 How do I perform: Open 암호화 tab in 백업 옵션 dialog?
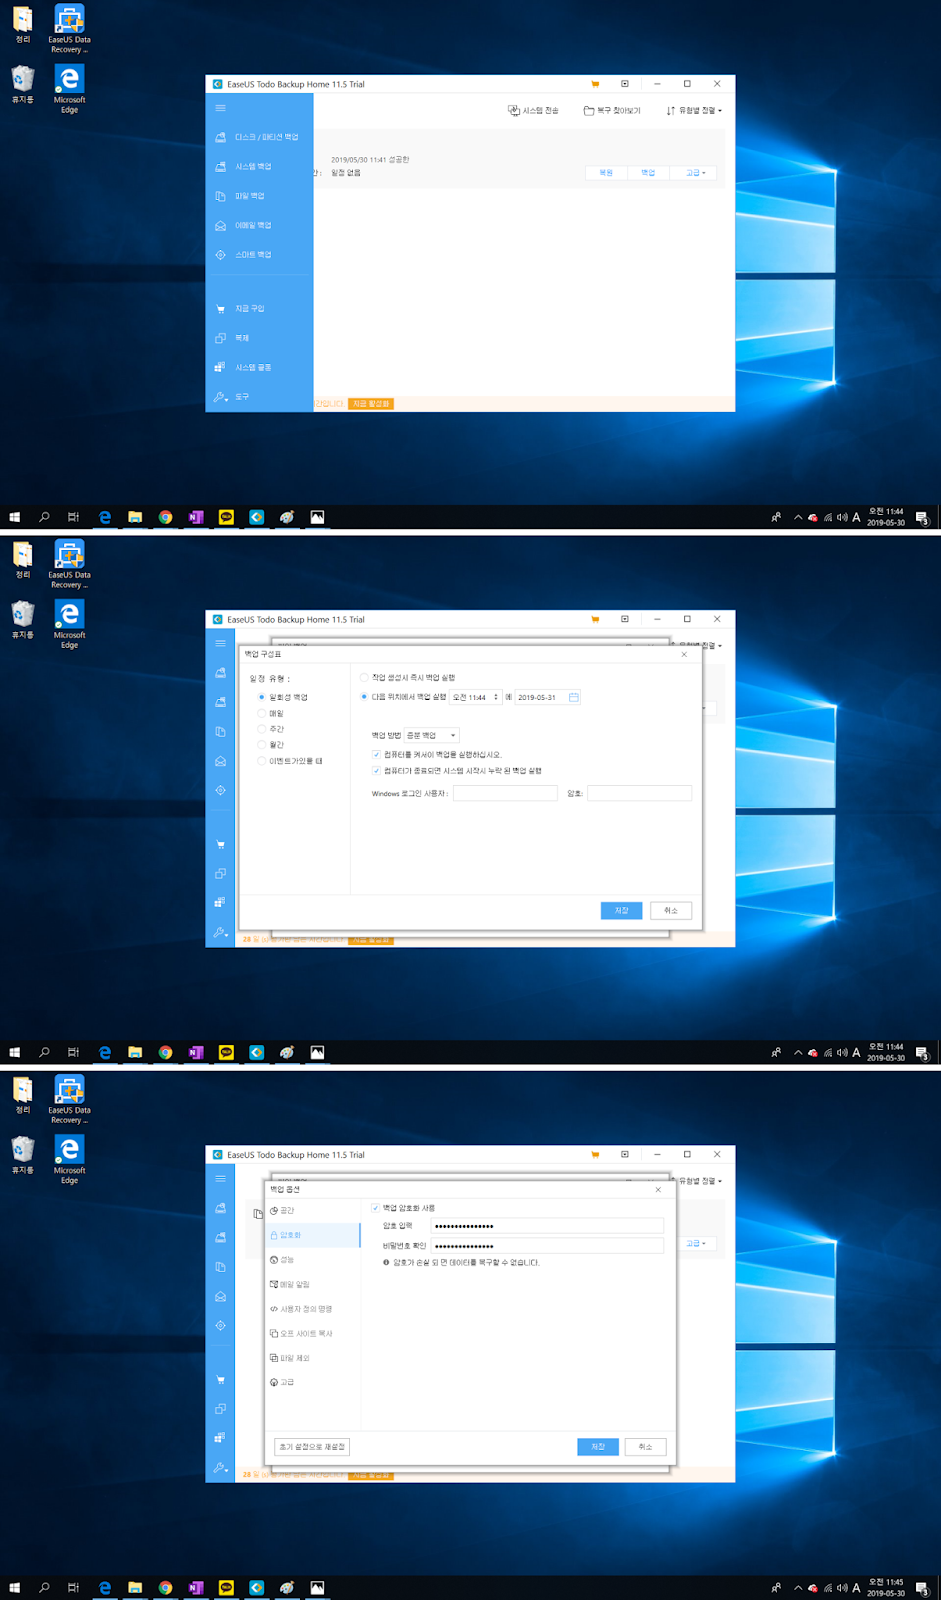point(312,1235)
